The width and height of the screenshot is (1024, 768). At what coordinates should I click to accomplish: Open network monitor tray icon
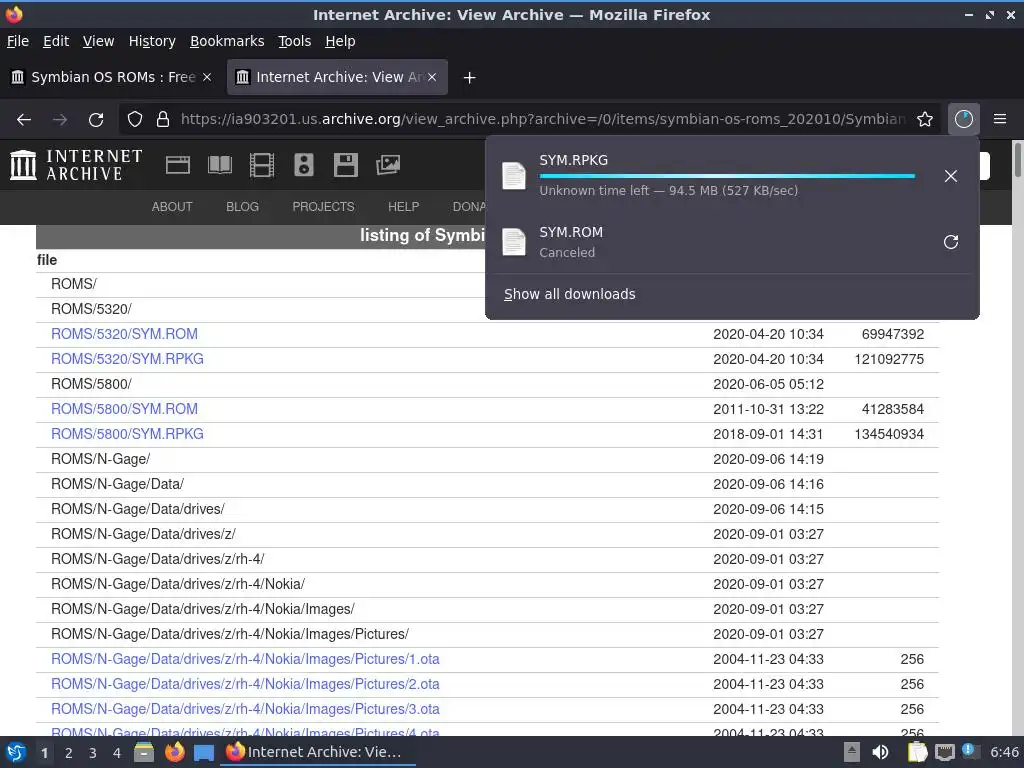pos(944,752)
